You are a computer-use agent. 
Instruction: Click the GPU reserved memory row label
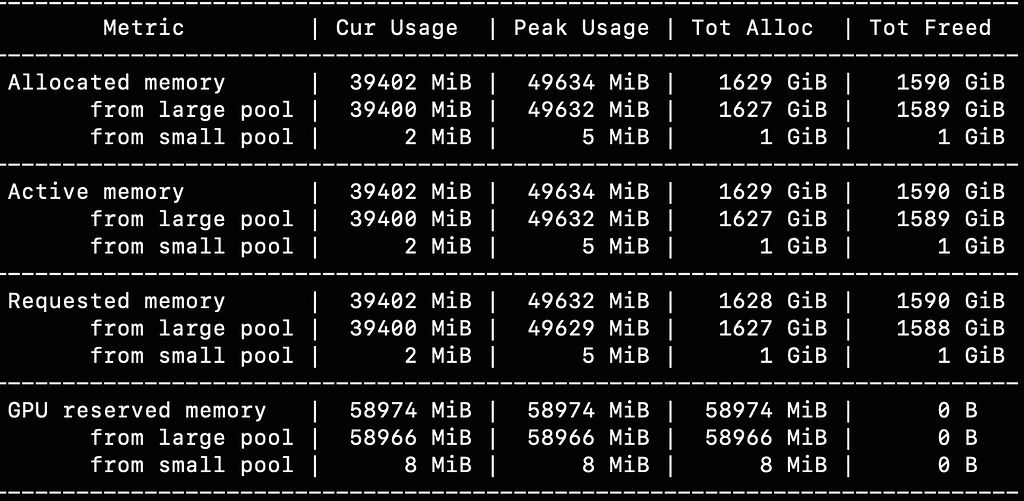coord(137,410)
